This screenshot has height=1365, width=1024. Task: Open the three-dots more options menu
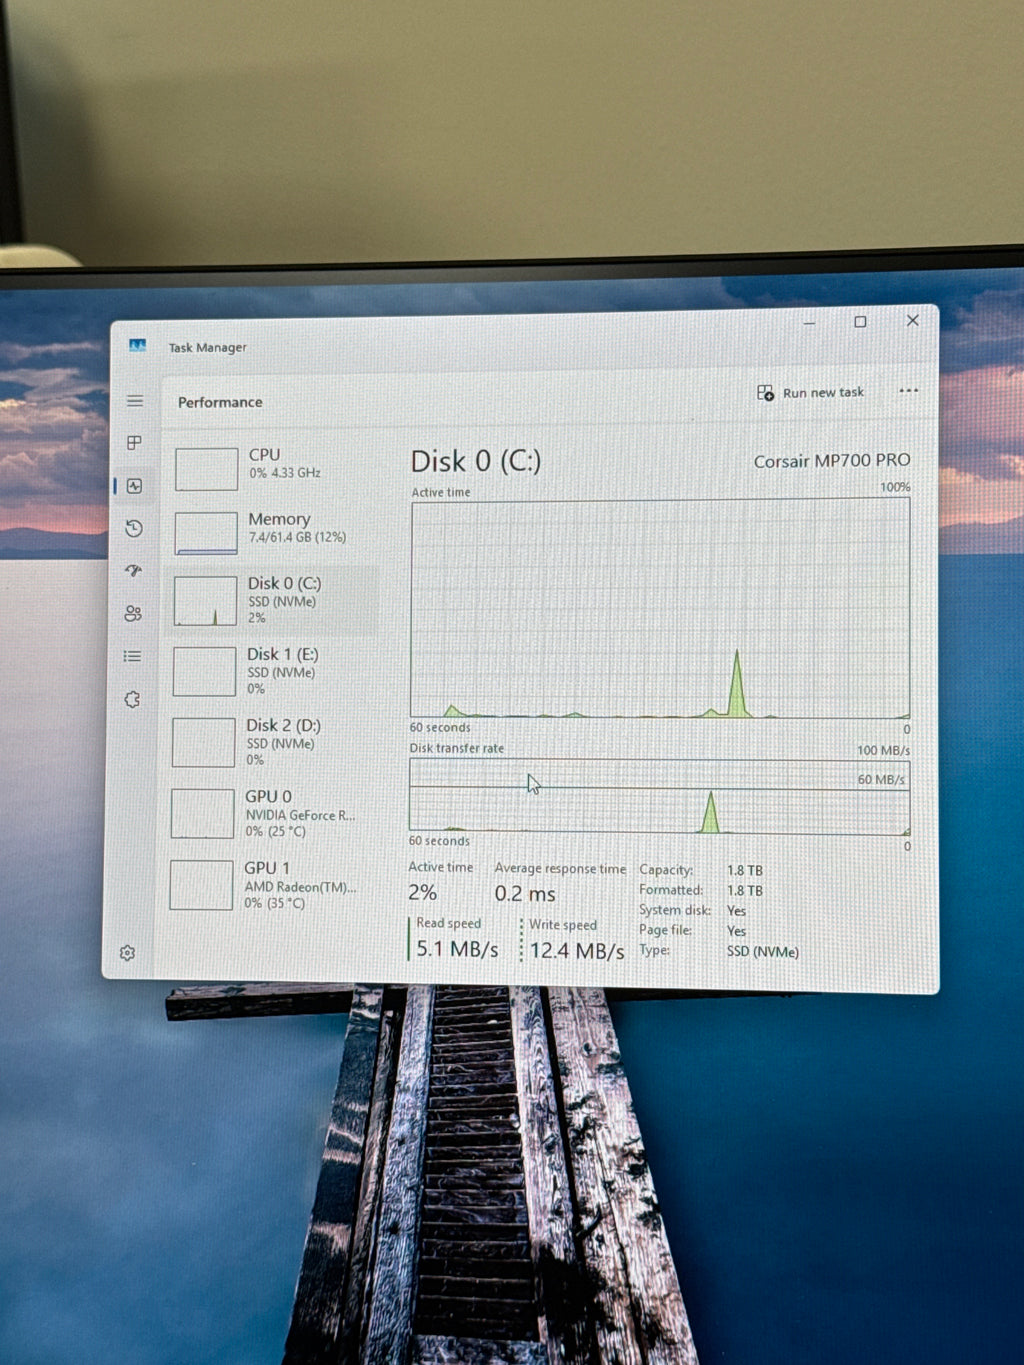point(908,390)
